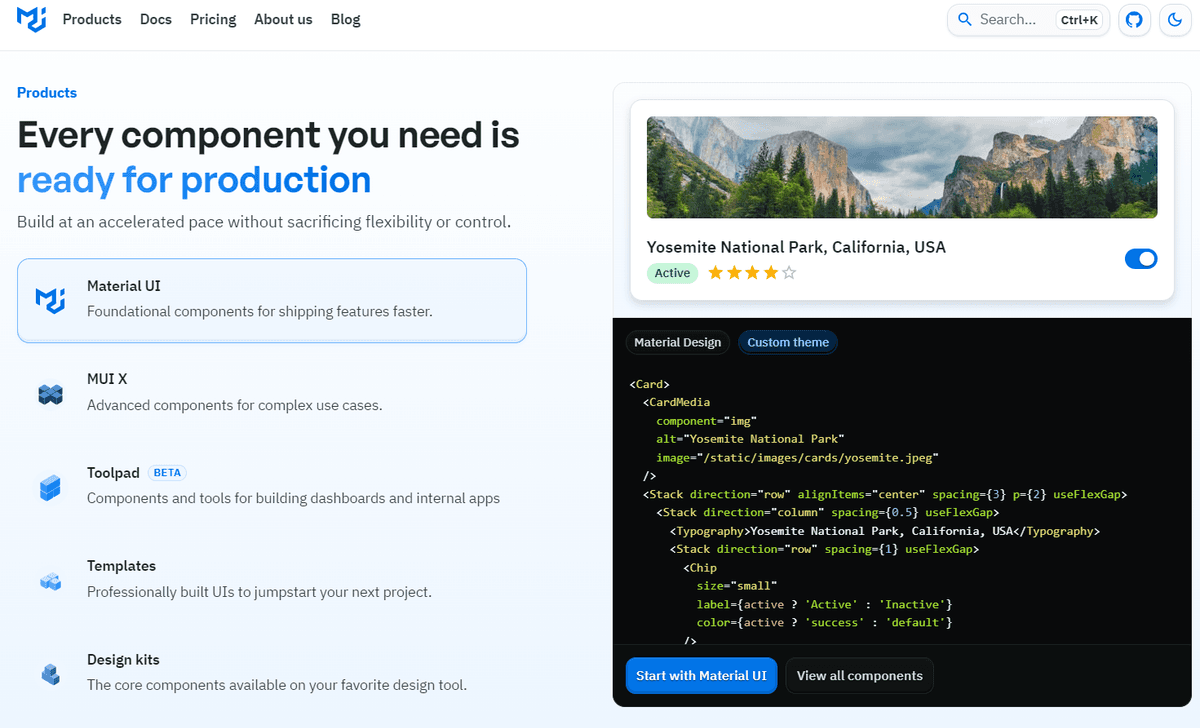The width and height of the screenshot is (1200, 728).
Task: Click 'Professionally built UIs' description
Action: pos(259,591)
